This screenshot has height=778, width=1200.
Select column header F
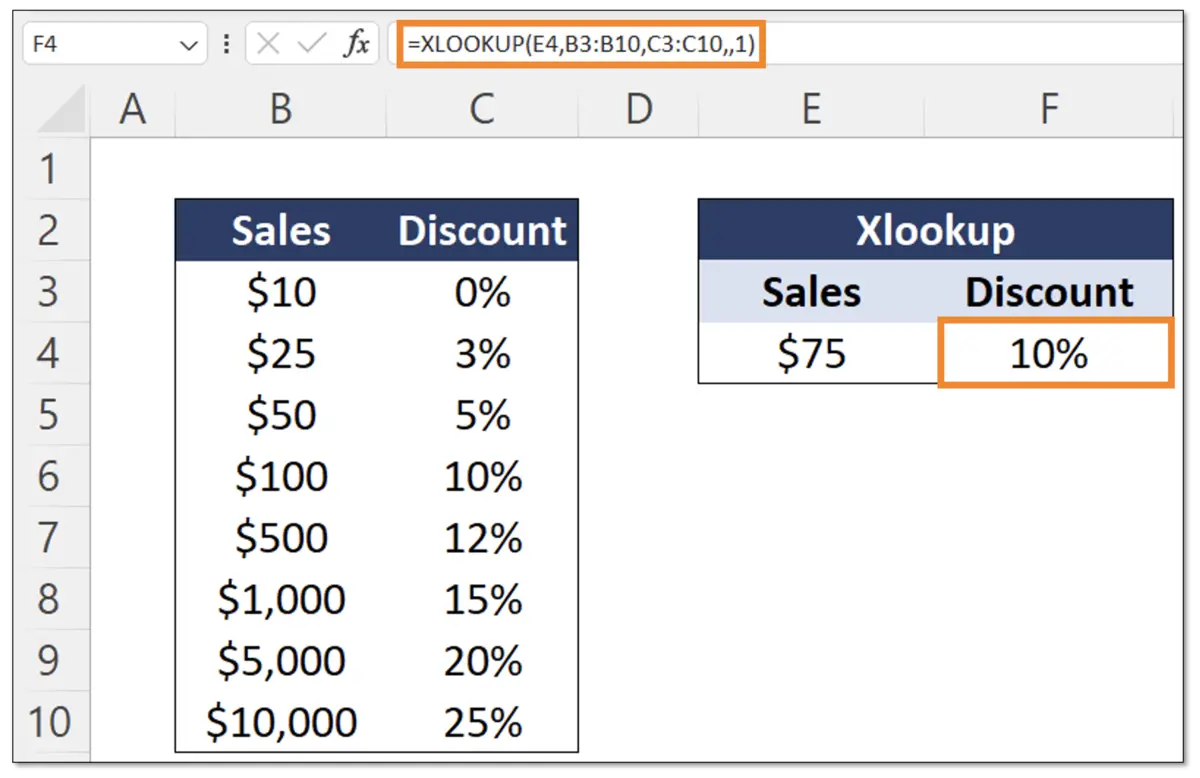1048,109
